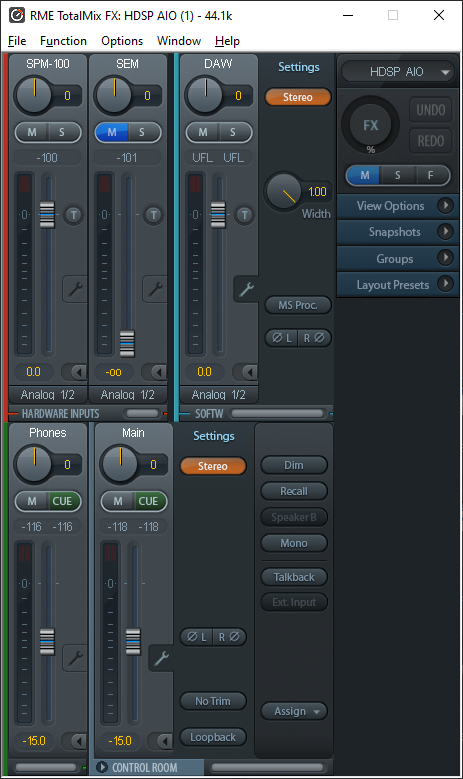The width and height of the screenshot is (463, 779).
Task: Mute the Main output
Action: tap(118, 501)
